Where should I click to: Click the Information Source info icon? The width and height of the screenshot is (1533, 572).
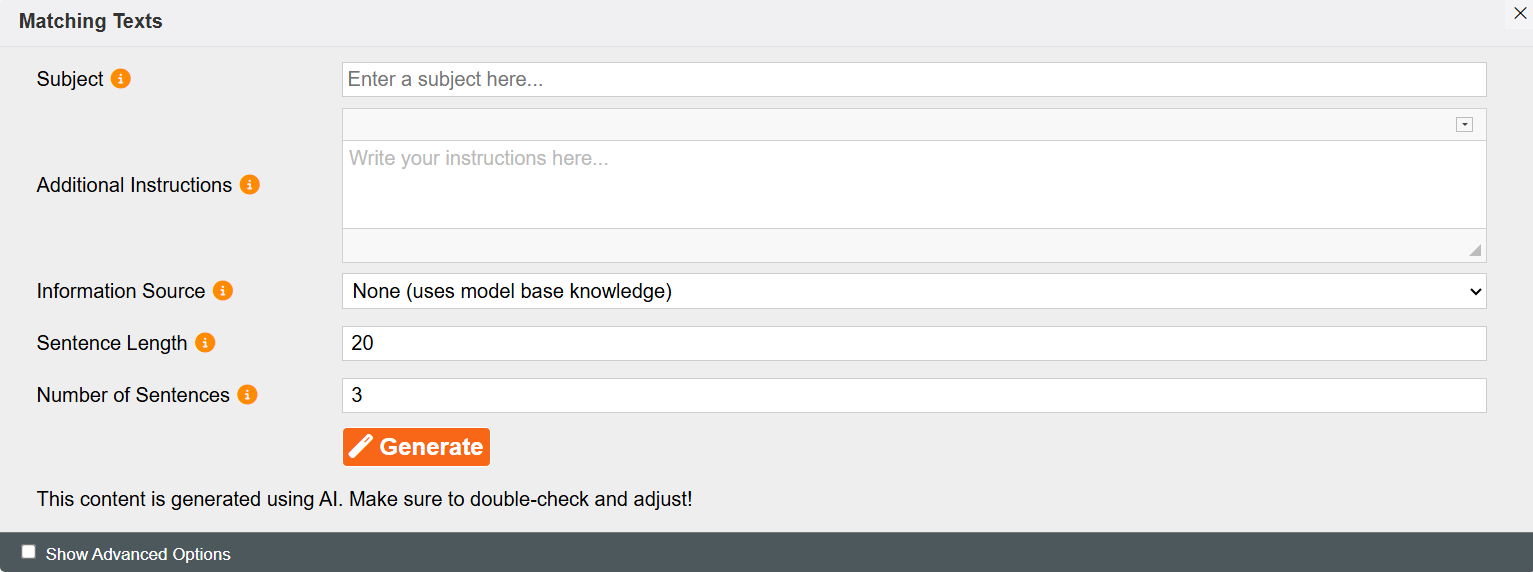223,291
